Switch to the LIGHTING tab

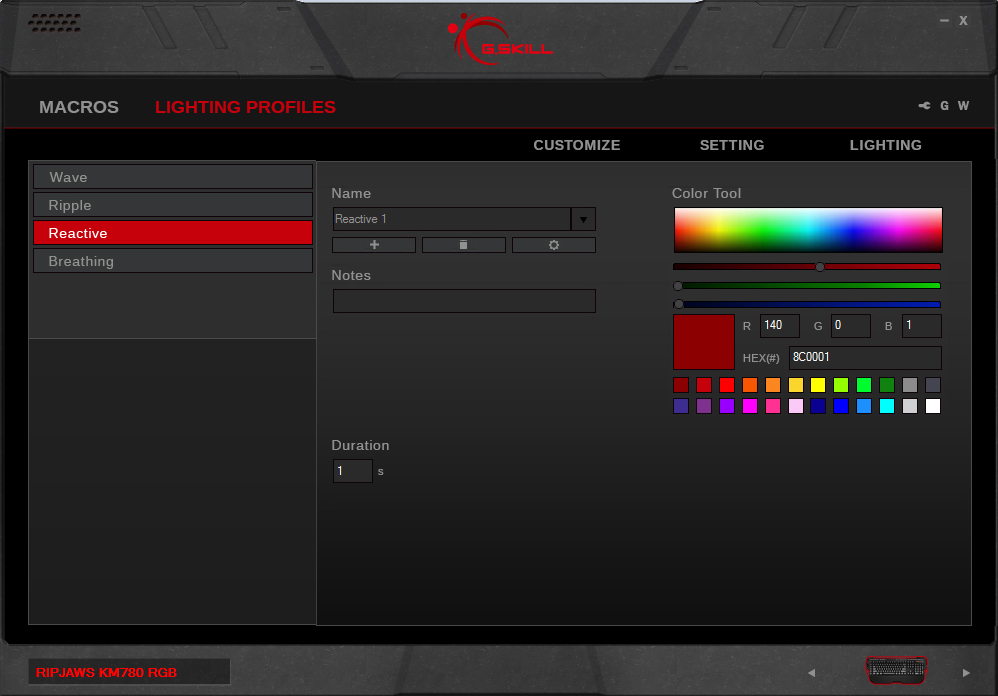coord(885,145)
